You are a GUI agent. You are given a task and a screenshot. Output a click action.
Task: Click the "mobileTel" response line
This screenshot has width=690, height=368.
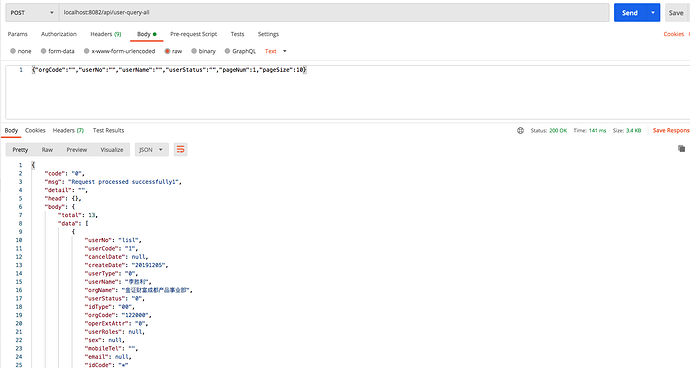111,349
